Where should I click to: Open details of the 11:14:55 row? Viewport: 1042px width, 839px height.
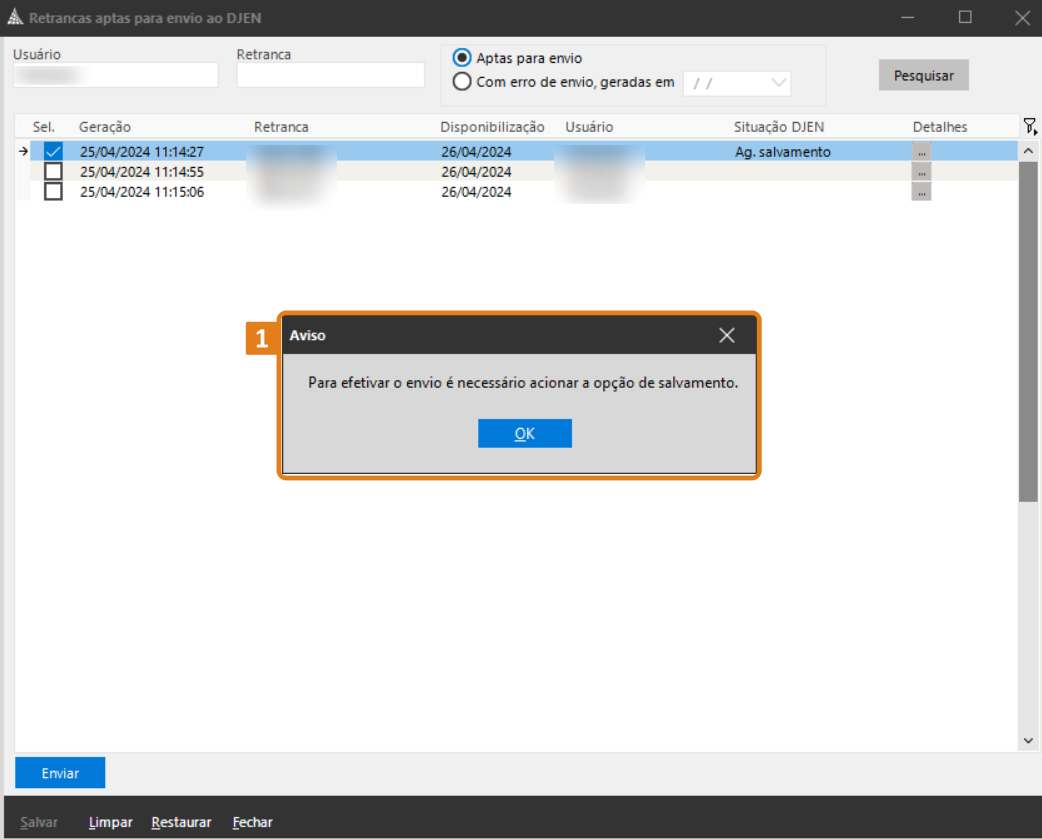[x=921, y=172]
